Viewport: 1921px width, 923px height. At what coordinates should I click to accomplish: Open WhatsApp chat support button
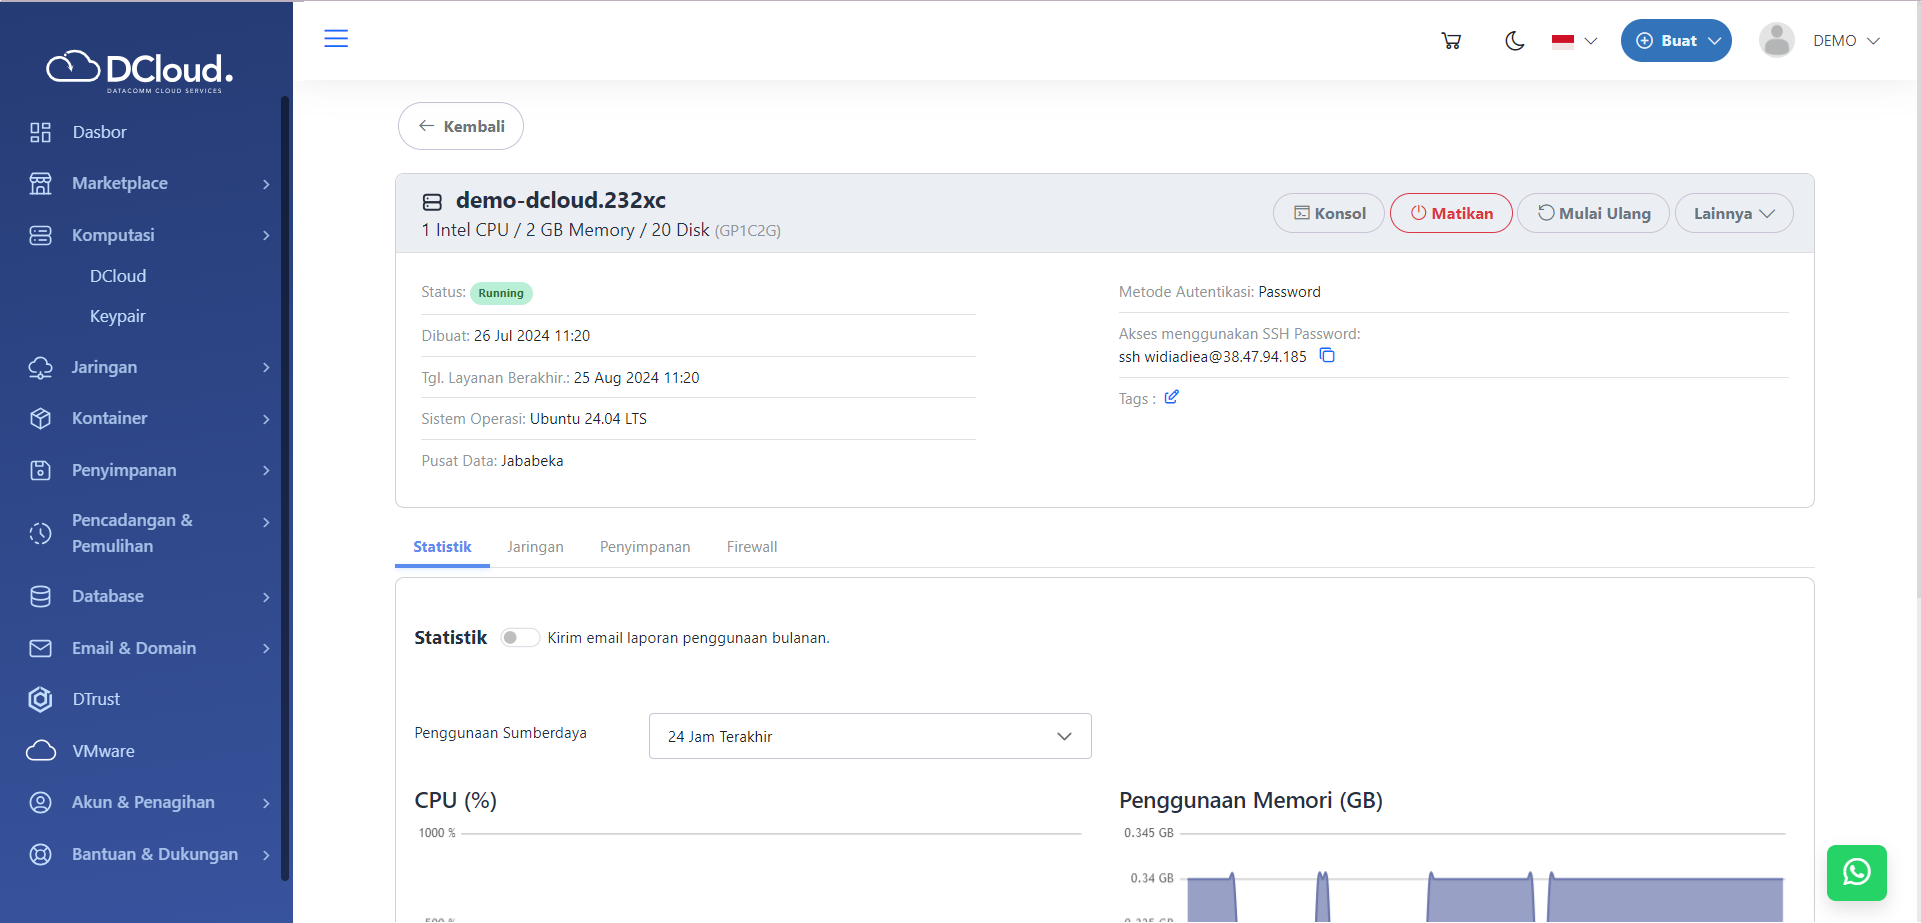1856,872
